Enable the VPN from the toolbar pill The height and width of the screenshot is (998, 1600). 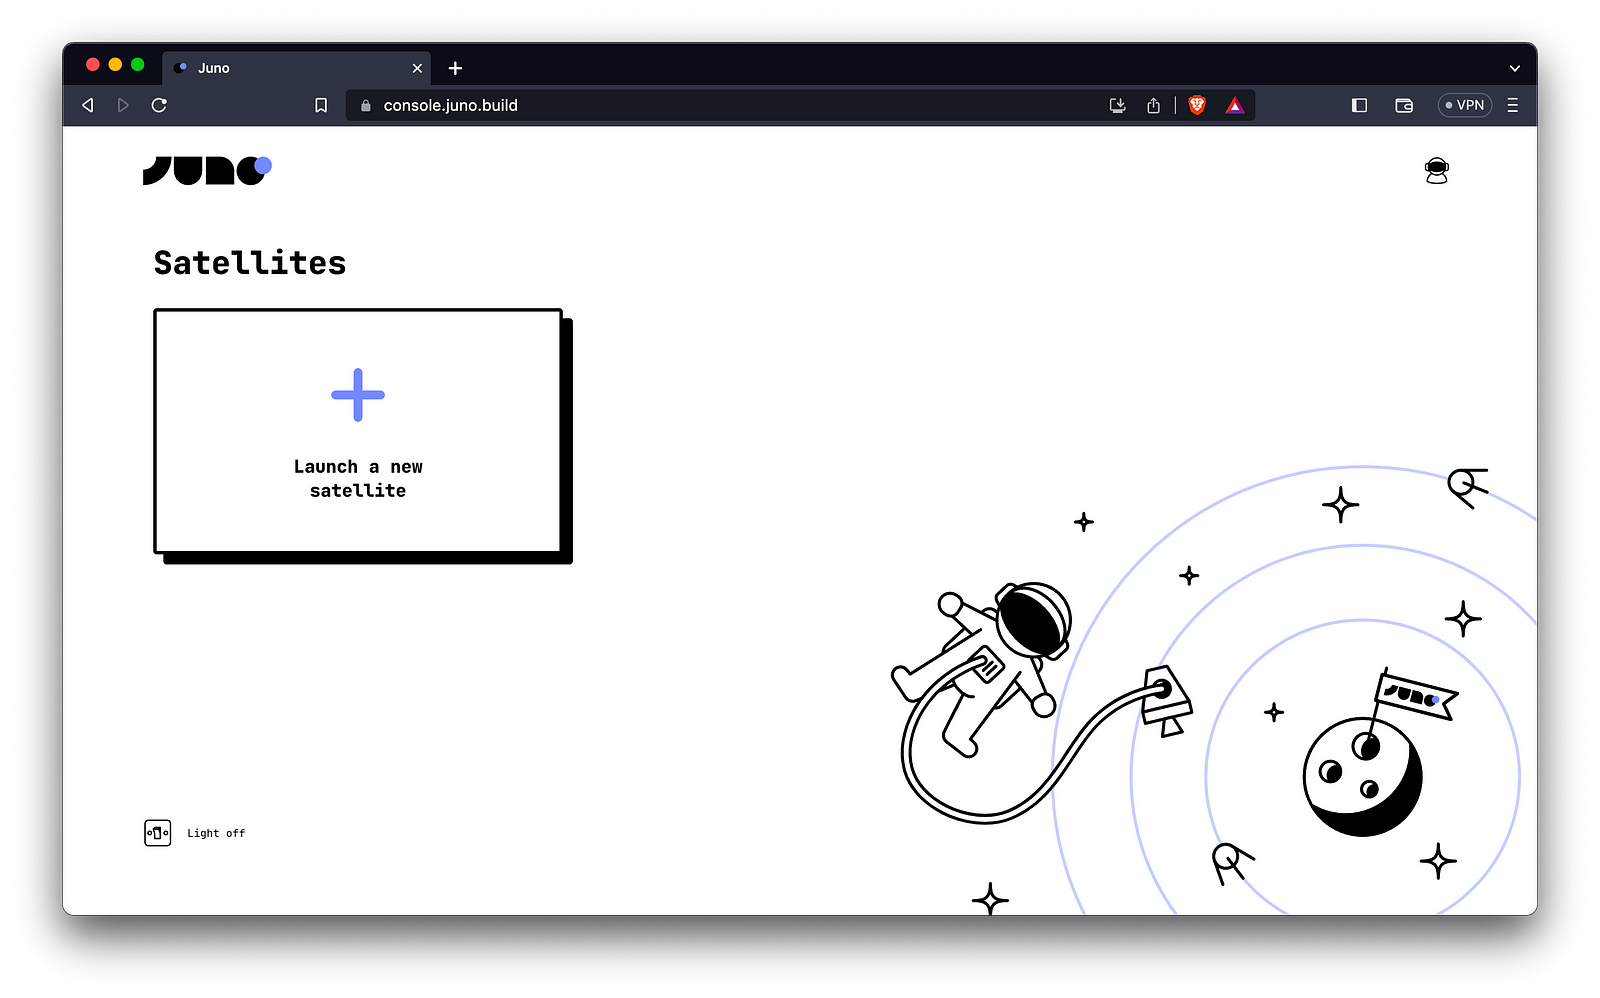tap(1464, 104)
